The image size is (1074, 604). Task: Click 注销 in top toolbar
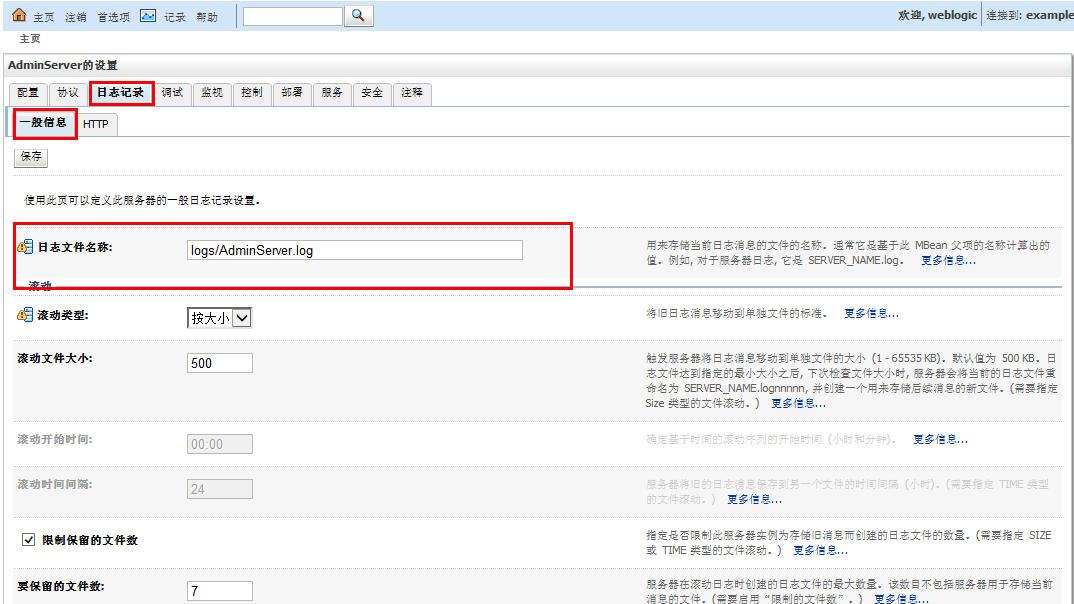pos(75,17)
